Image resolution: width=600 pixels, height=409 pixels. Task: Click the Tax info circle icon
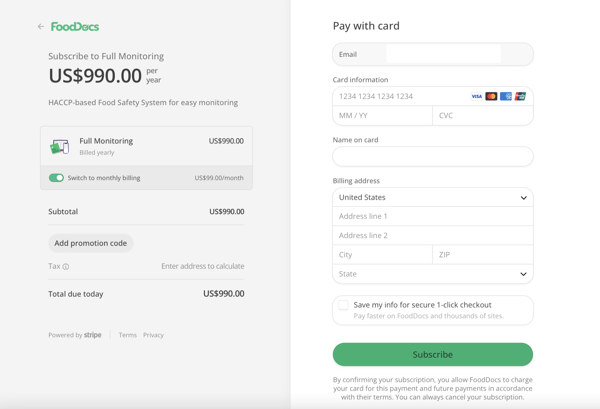pos(66,267)
